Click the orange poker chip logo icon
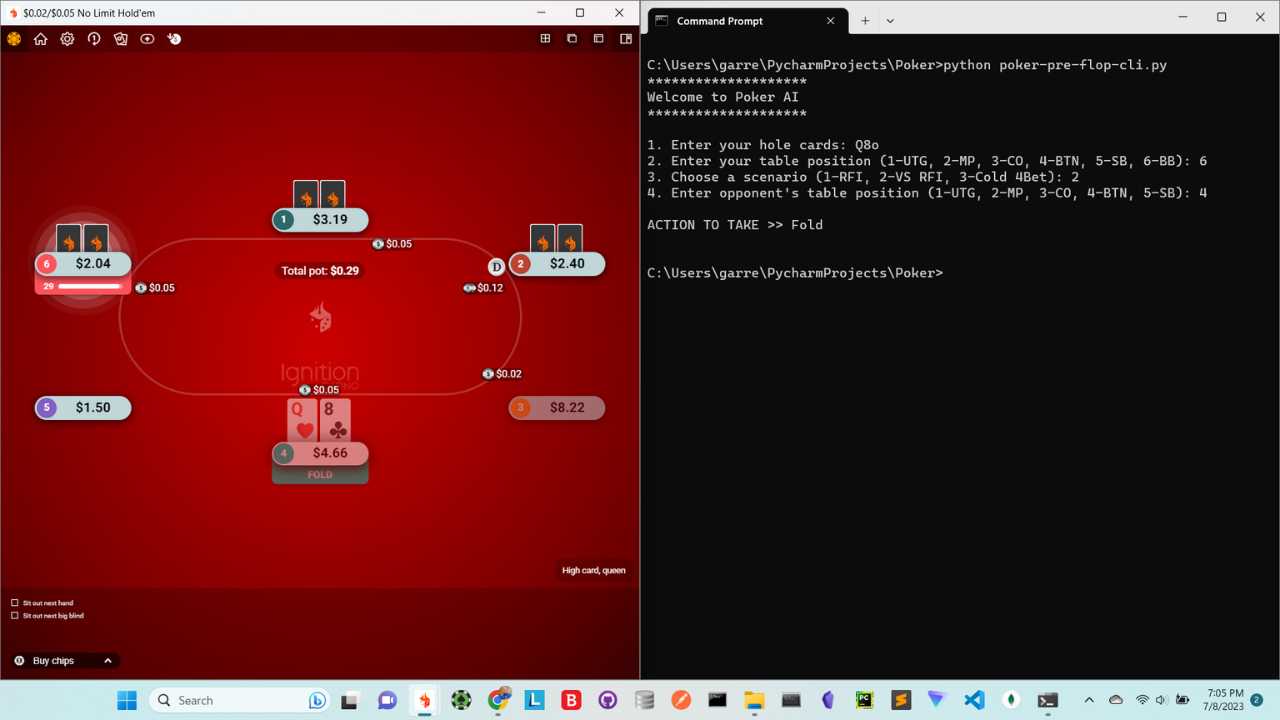 [x=14, y=39]
